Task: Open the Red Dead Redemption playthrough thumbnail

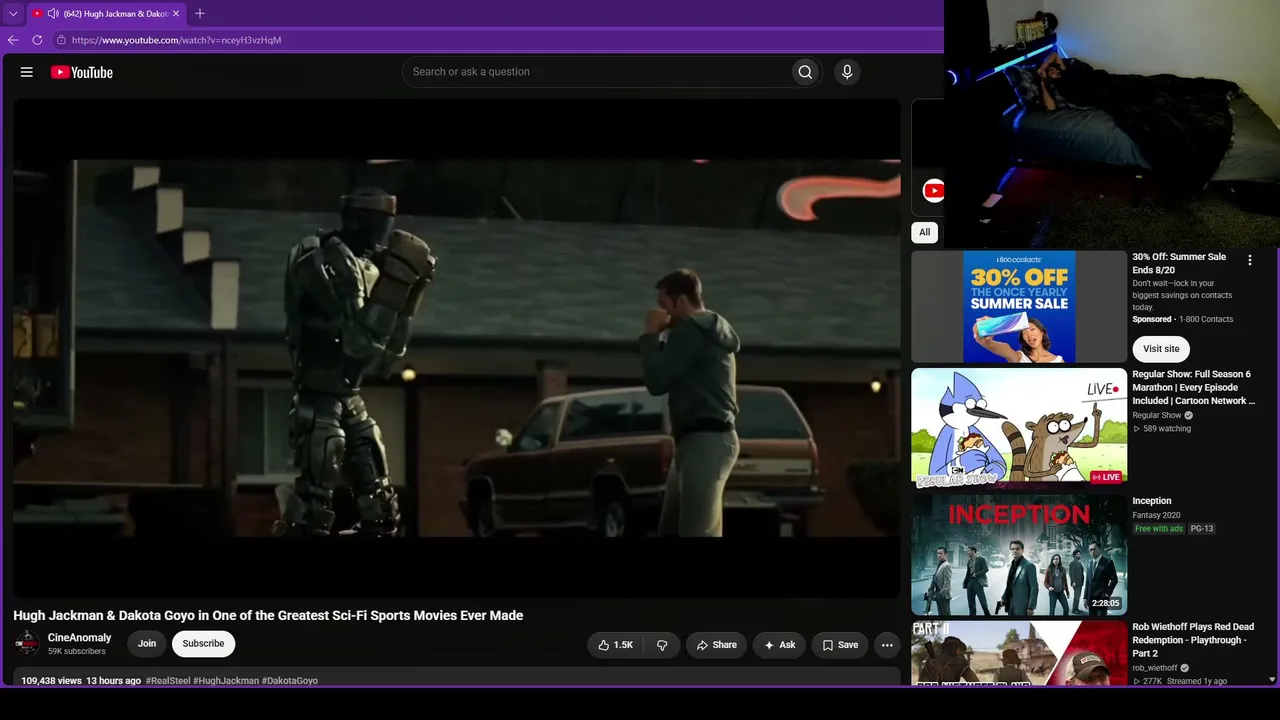Action: click(x=1019, y=653)
